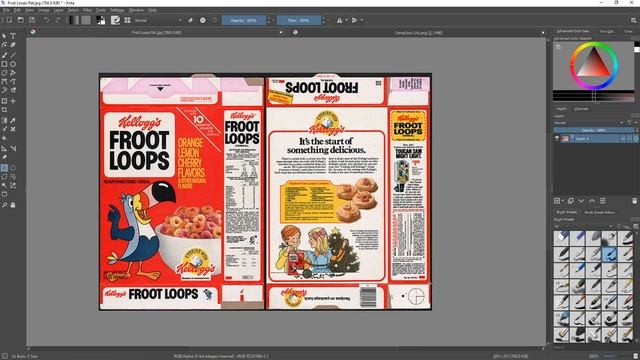The width and height of the screenshot is (640, 360).
Task: Toggle vertical mirror tool
Action: point(354,20)
